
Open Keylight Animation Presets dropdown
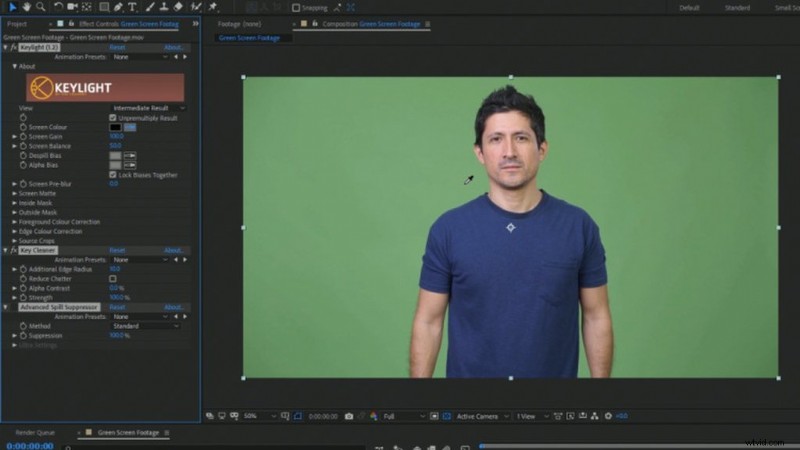tap(140, 57)
